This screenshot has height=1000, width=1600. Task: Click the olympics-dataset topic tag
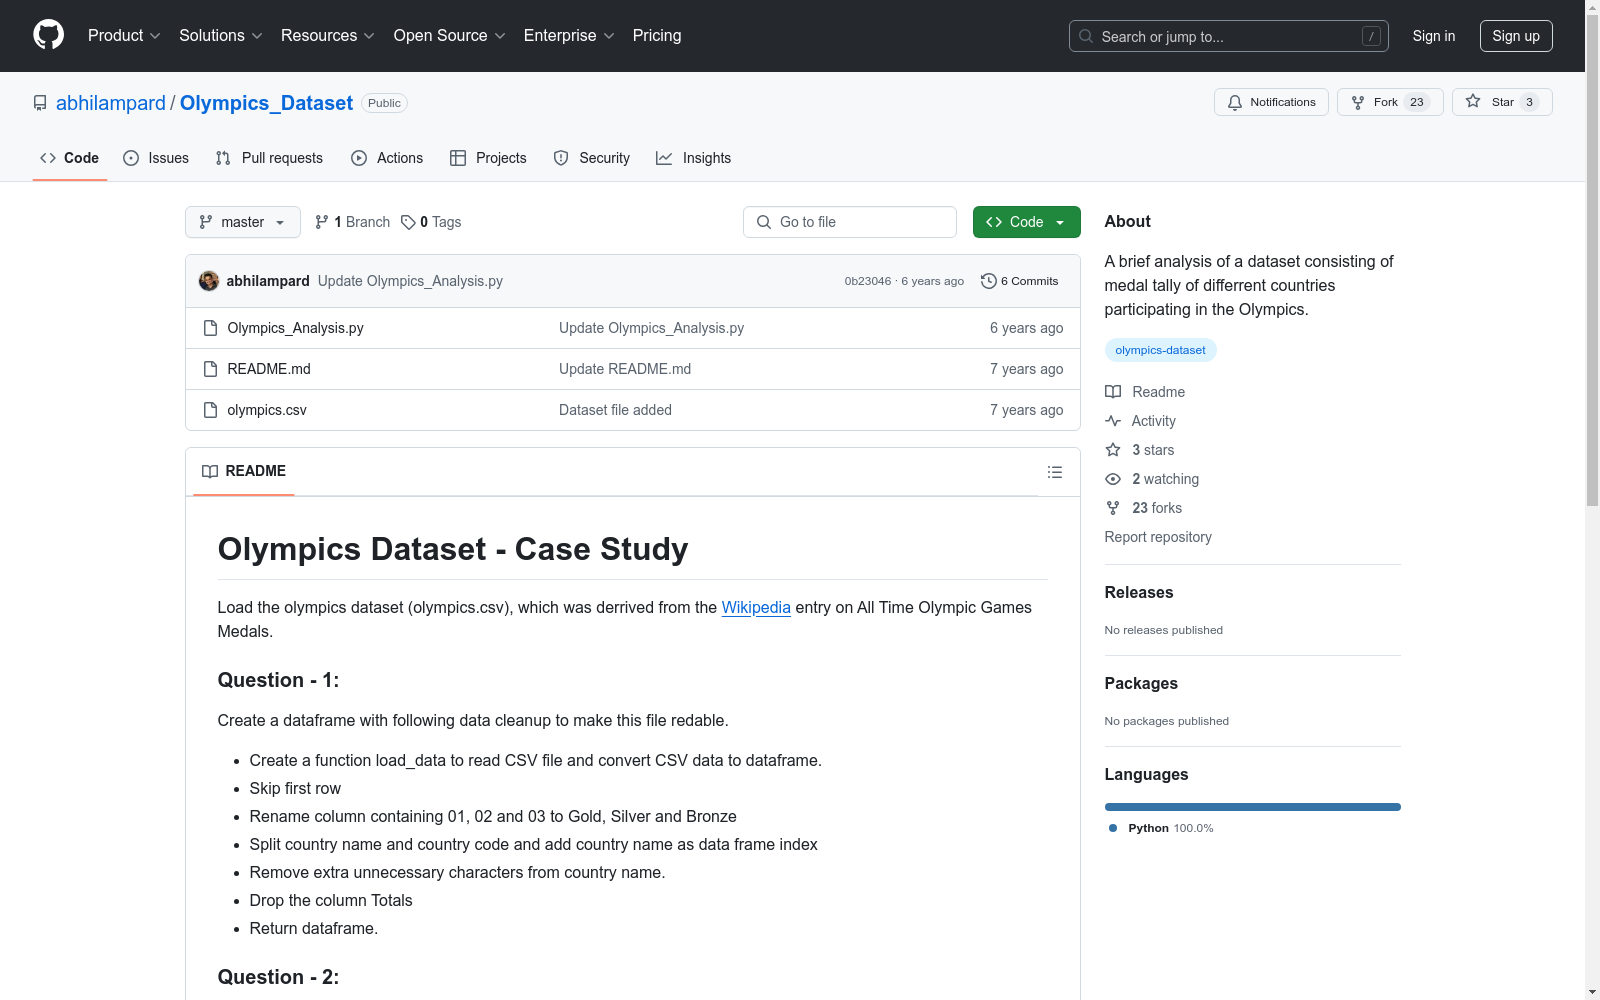pos(1160,350)
